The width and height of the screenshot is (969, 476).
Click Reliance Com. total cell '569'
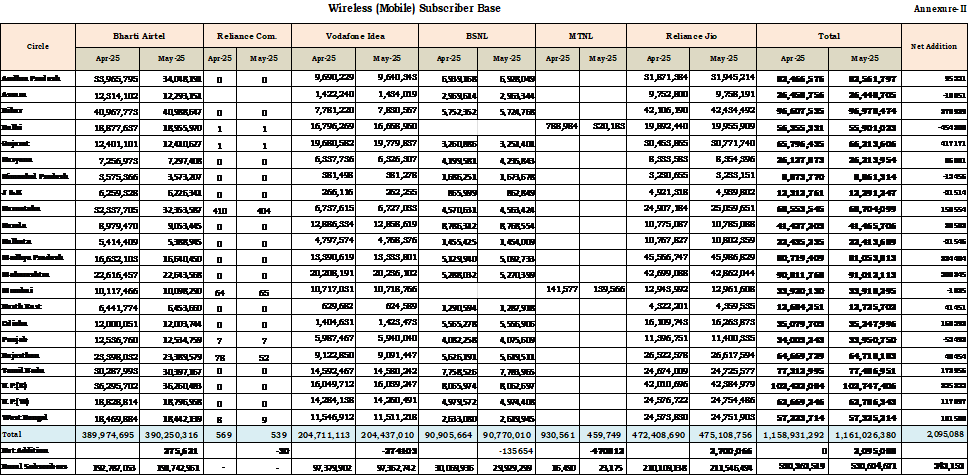pyautogui.click(x=219, y=435)
